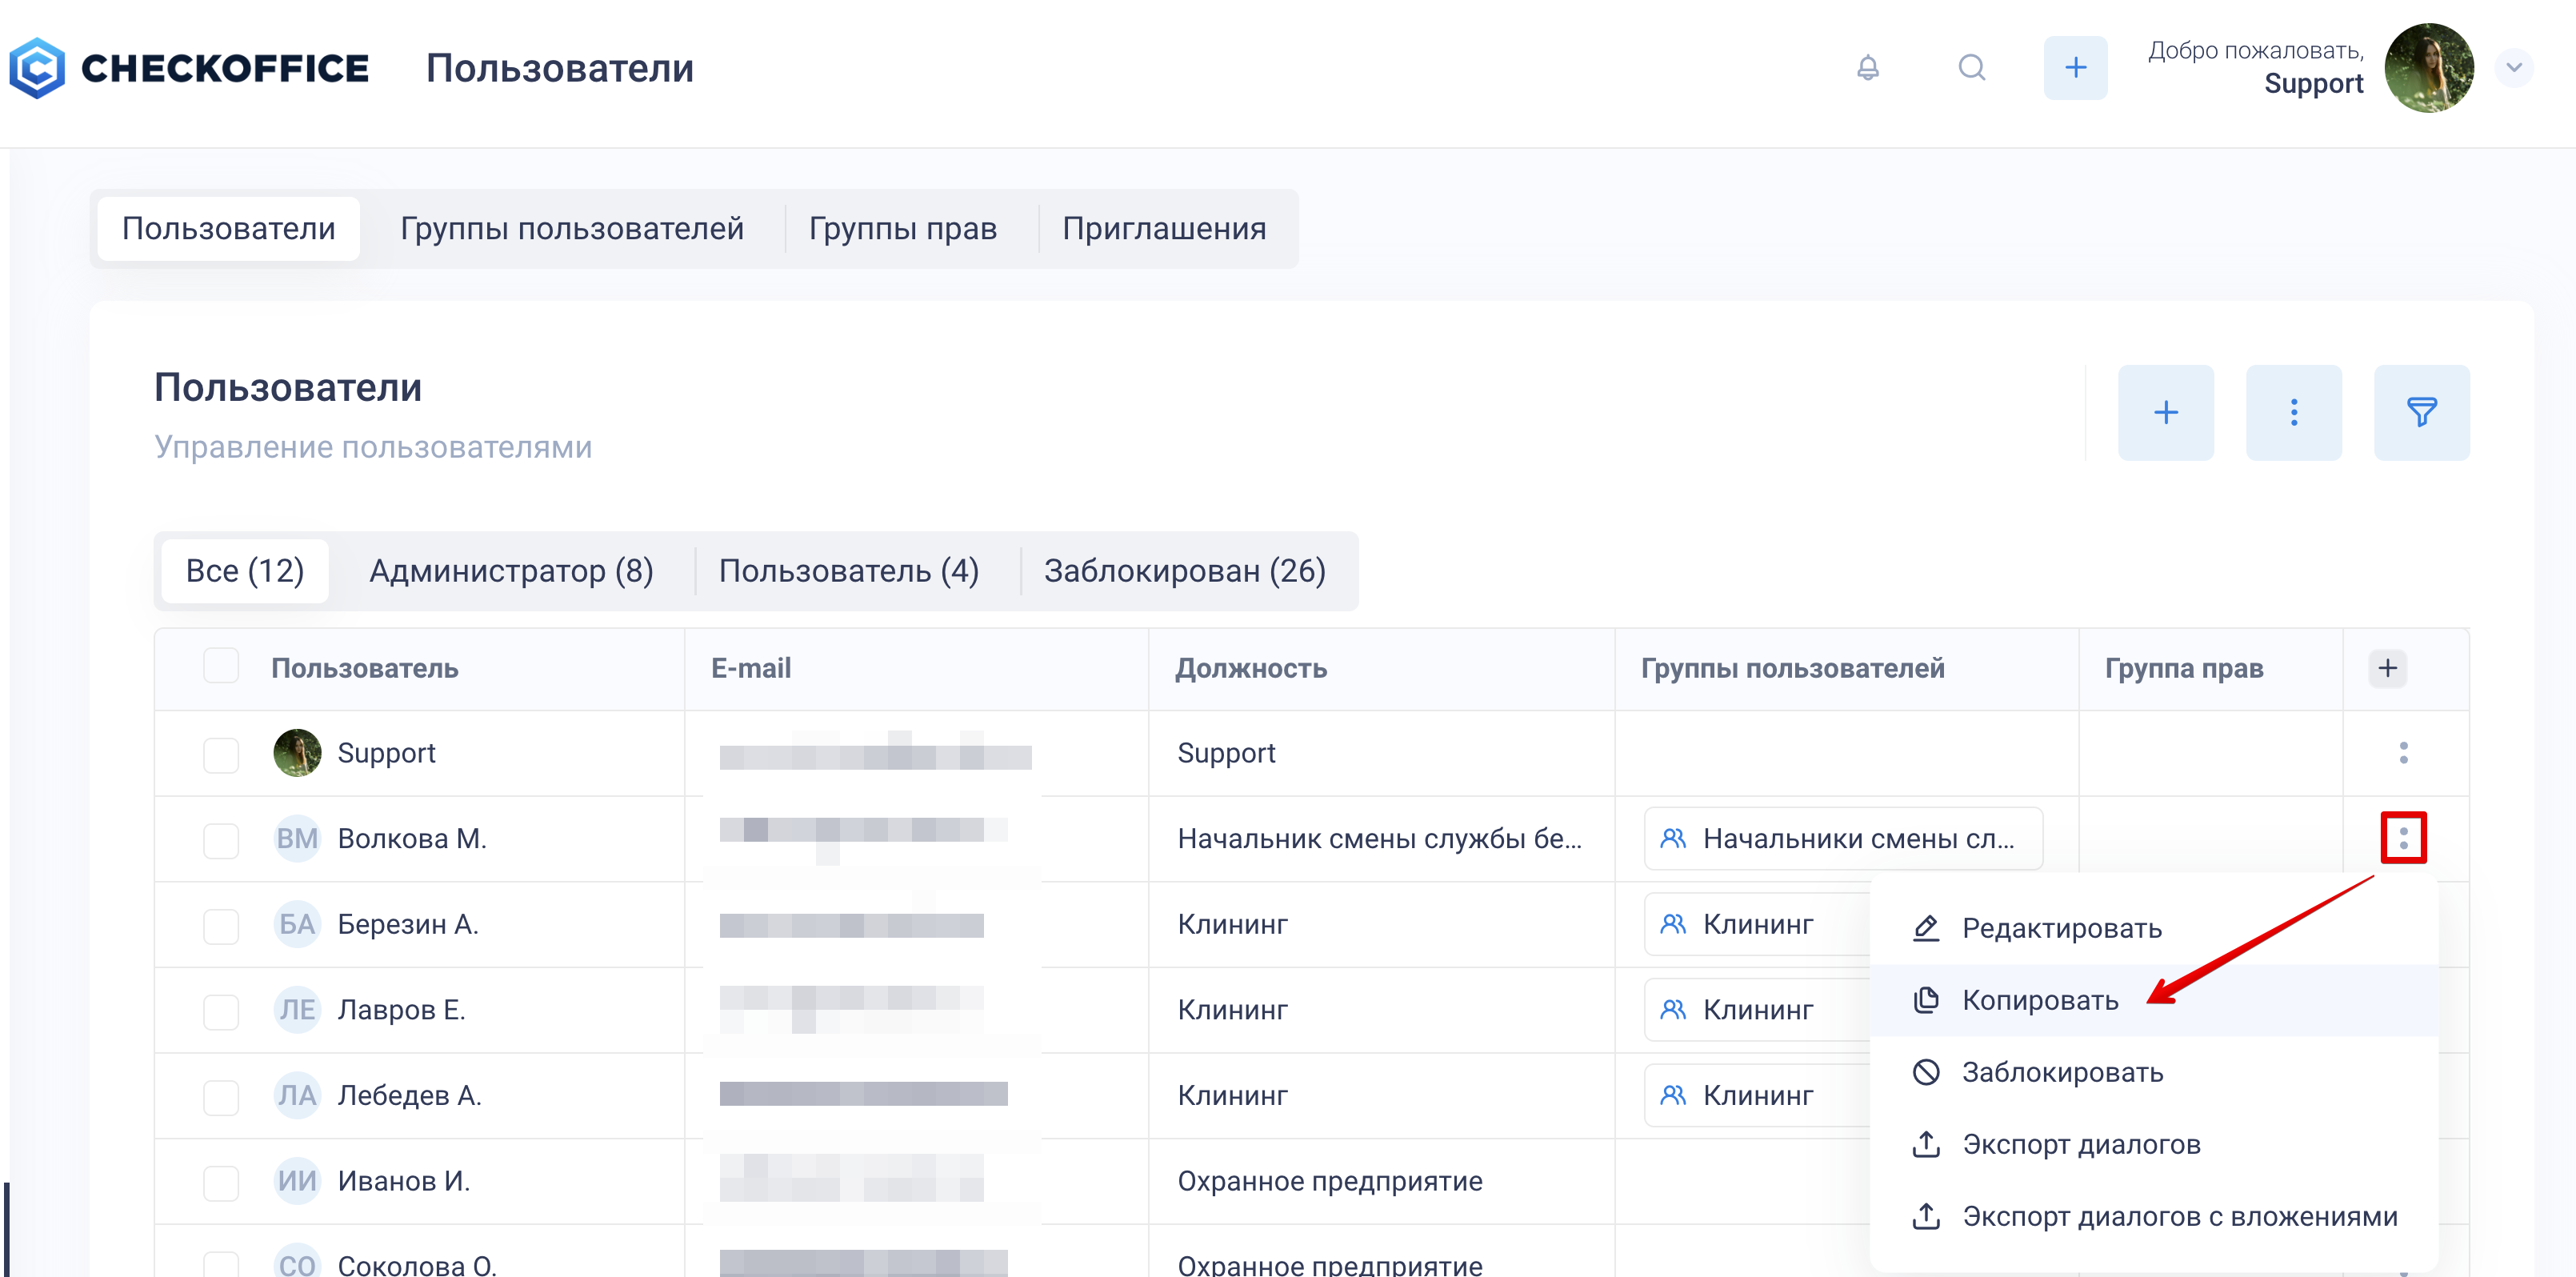This screenshot has height=1277, width=2576.
Task: Click the header plus quick-add button
Action: [x=2075, y=68]
